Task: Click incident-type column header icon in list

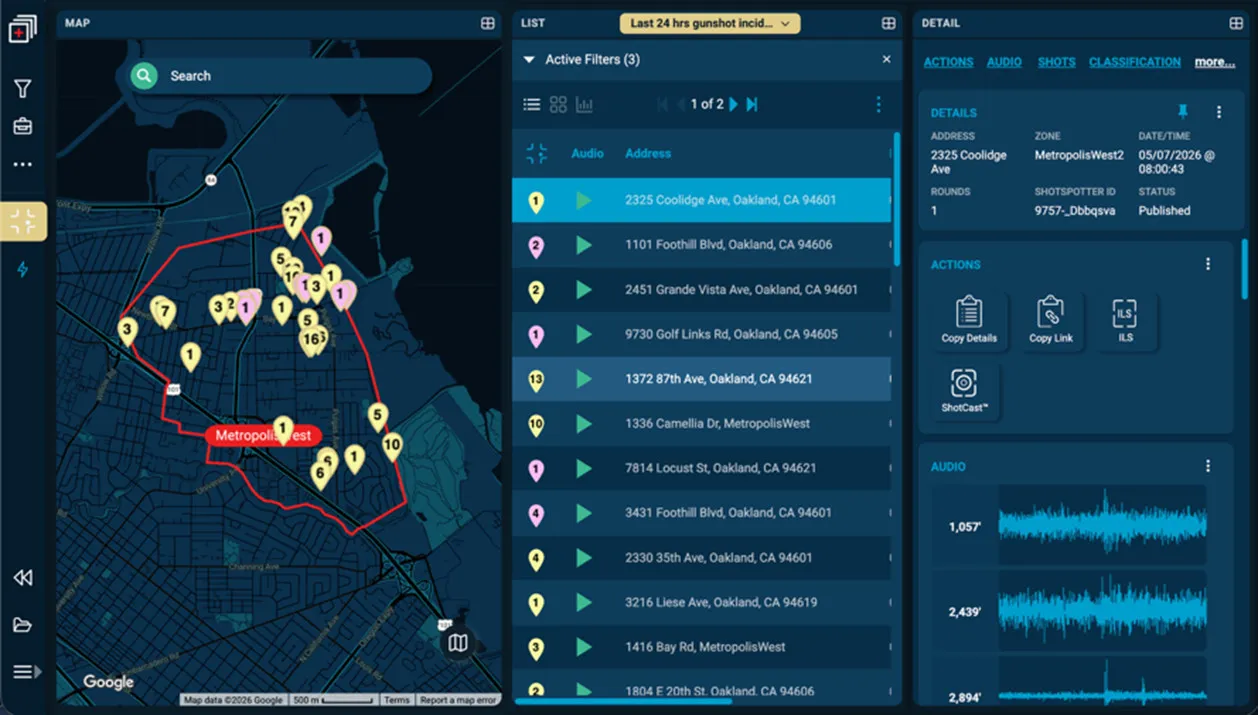Action: click(537, 153)
